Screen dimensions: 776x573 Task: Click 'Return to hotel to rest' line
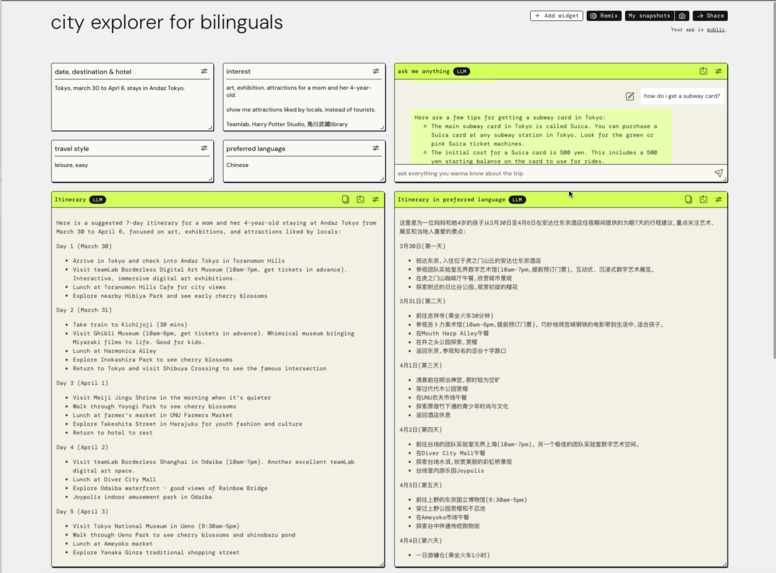tap(112, 432)
